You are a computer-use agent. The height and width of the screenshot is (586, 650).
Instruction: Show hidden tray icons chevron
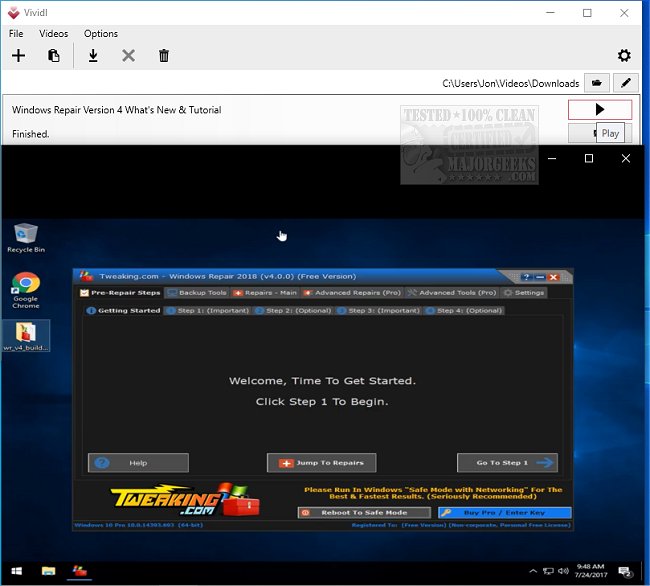pos(533,571)
